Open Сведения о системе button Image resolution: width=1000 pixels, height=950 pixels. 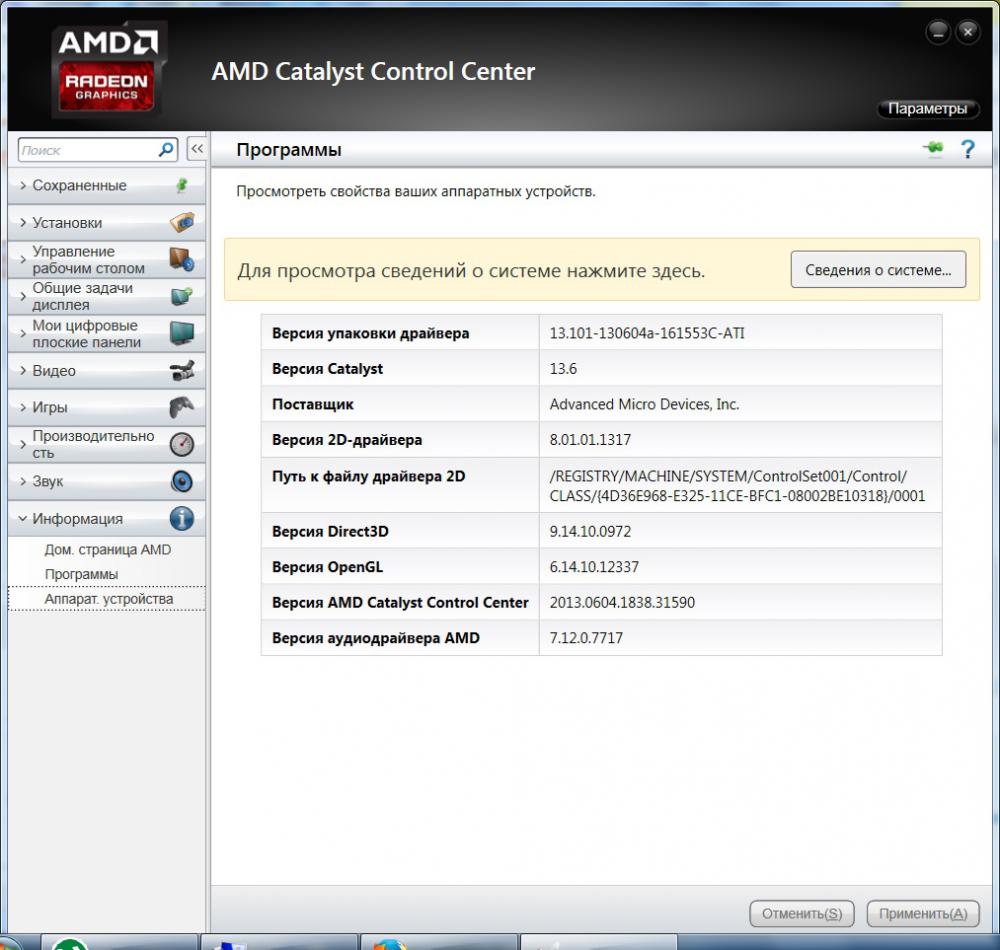(x=878, y=270)
